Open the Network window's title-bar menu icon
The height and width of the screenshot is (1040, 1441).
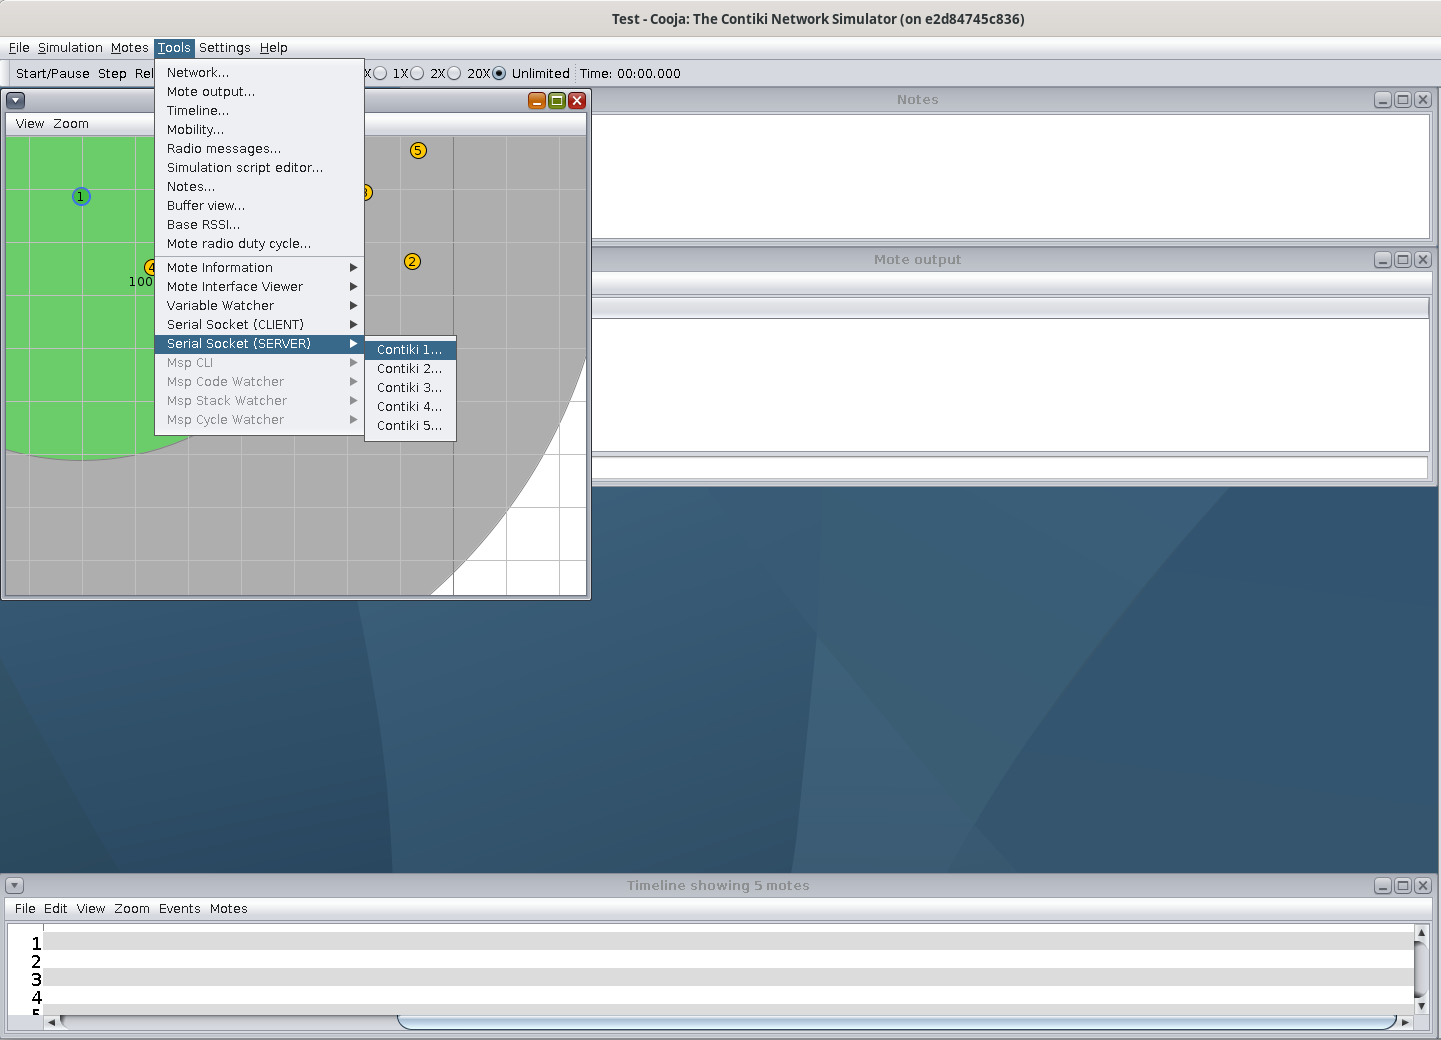pyautogui.click(x=16, y=100)
